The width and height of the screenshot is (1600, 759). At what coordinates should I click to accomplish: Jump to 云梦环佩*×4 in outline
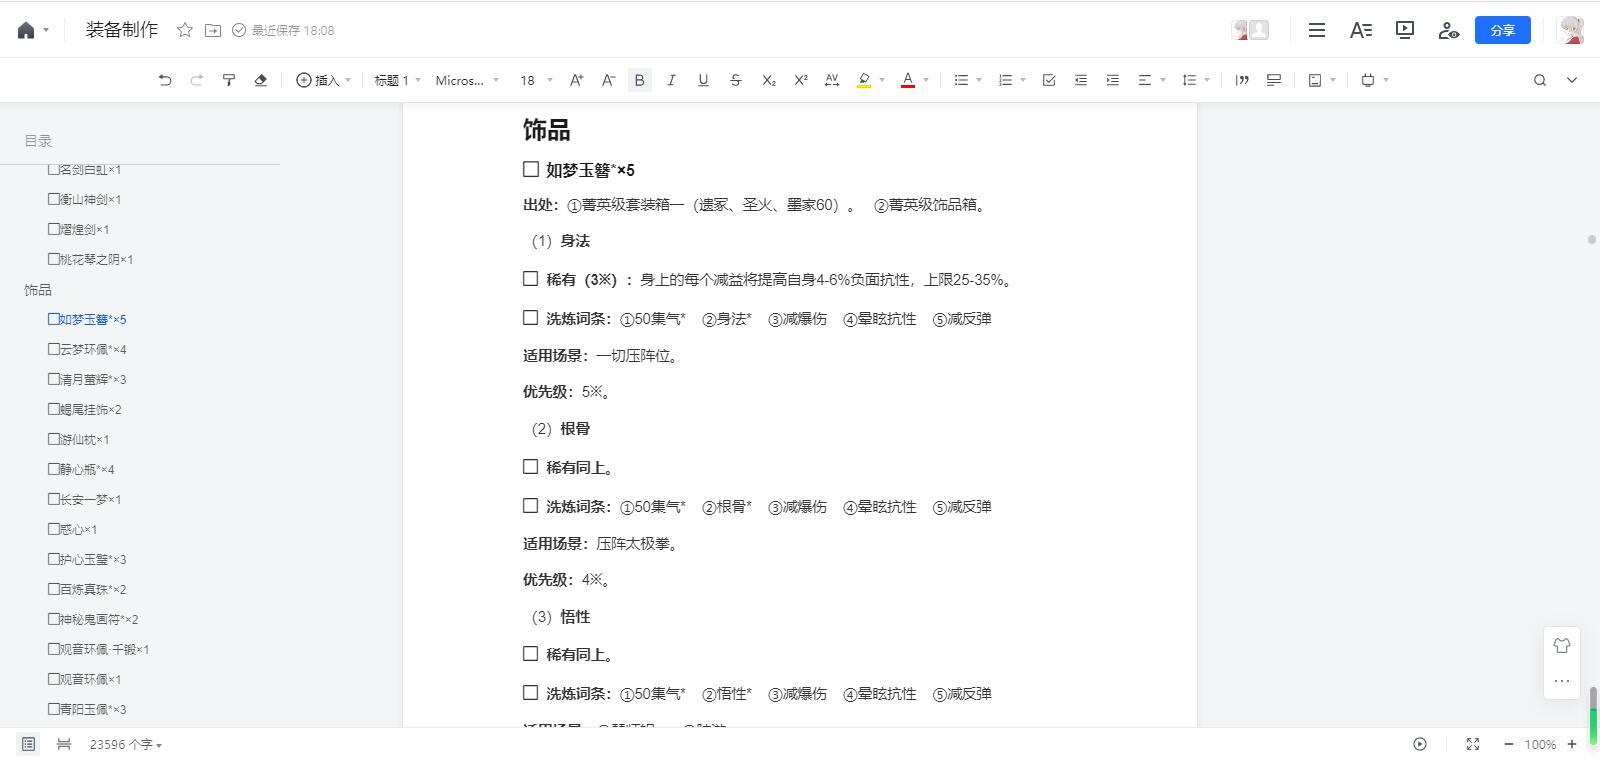point(87,349)
